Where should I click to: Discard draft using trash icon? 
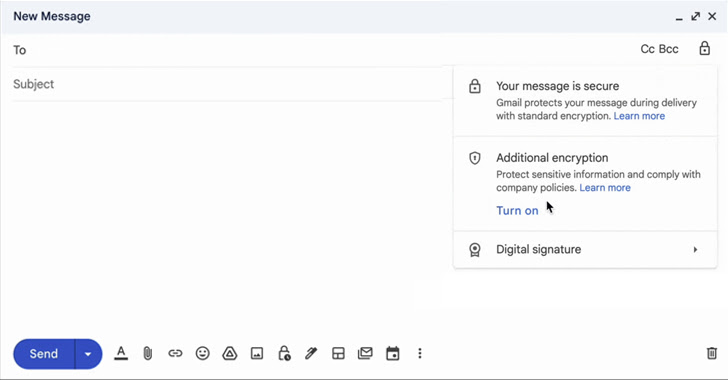pyautogui.click(x=712, y=354)
